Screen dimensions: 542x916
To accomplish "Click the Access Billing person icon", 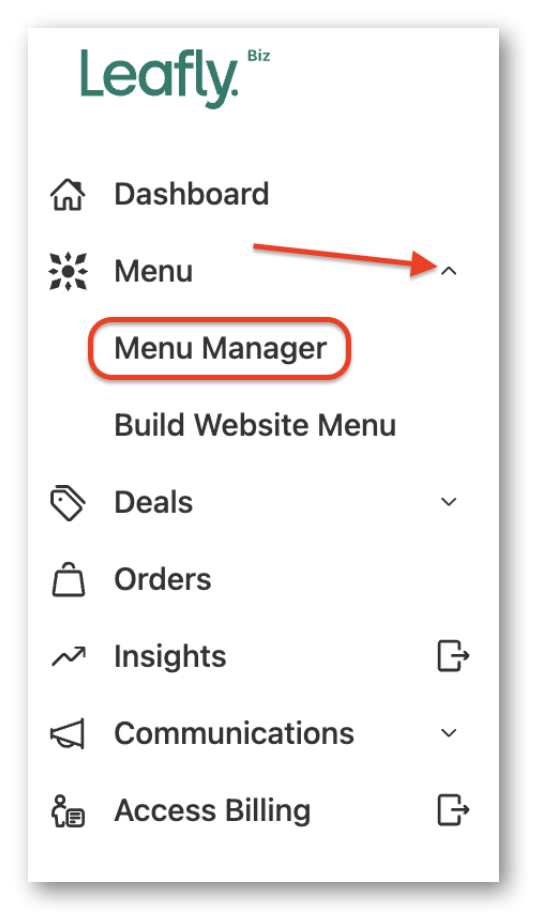I will point(68,810).
